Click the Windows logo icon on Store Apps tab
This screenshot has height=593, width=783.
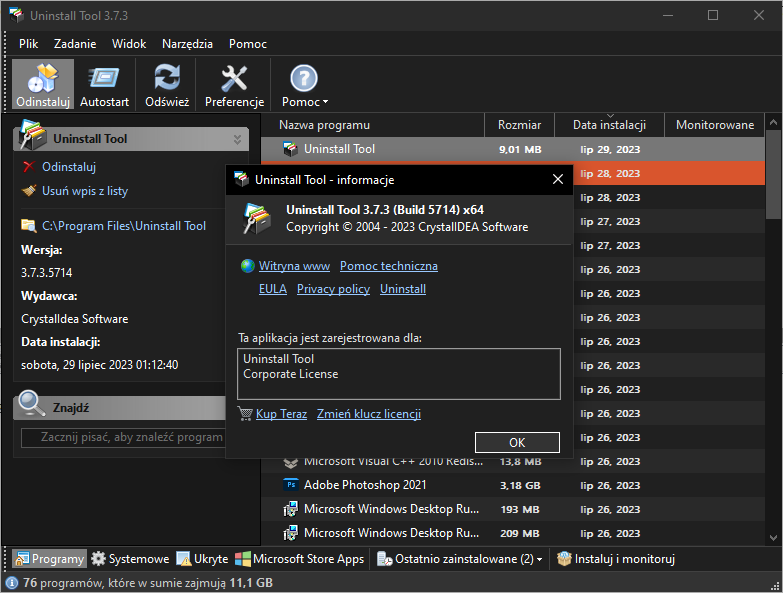point(243,559)
